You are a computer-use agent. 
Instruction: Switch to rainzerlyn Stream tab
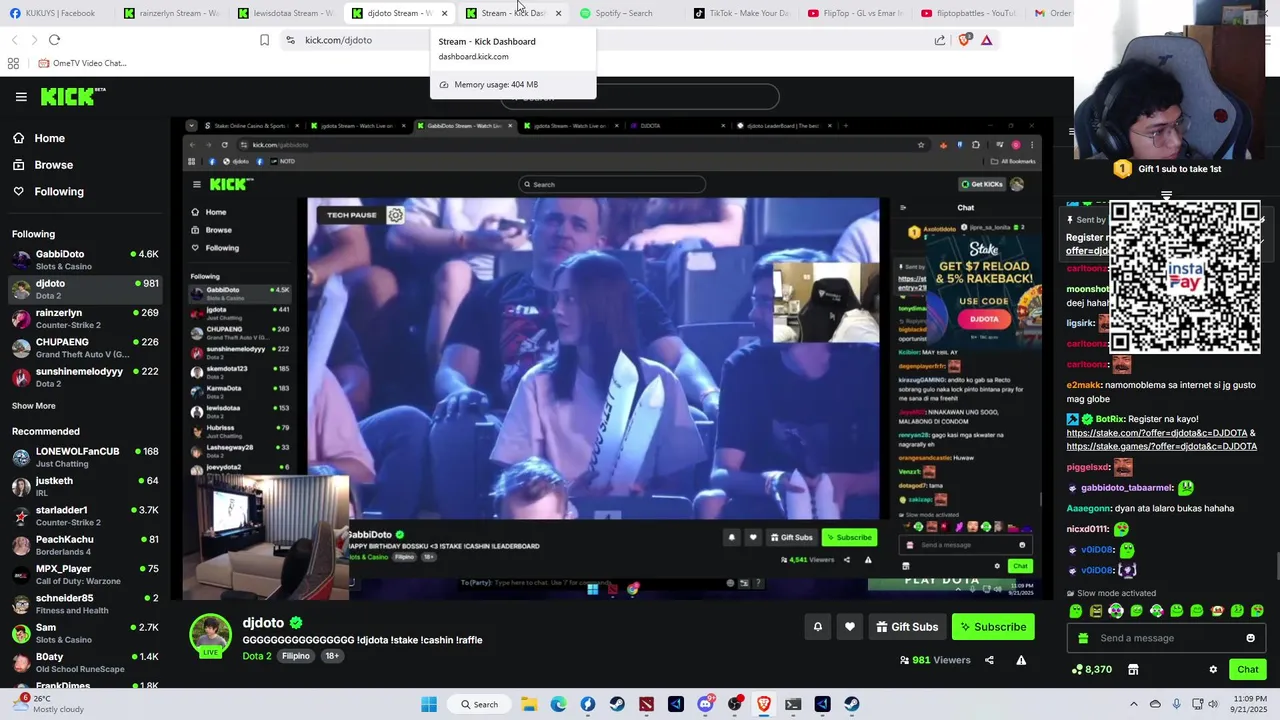pos(172,13)
